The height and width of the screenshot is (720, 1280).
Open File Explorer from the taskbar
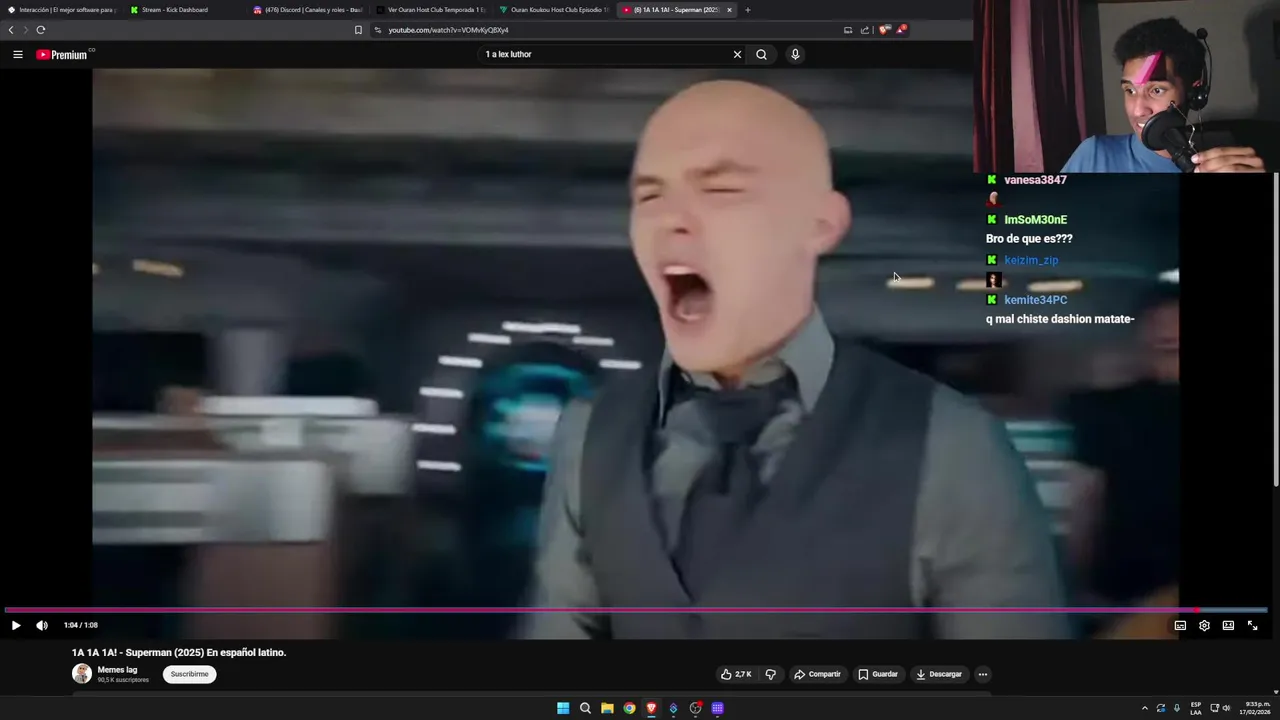(x=607, y=708)
